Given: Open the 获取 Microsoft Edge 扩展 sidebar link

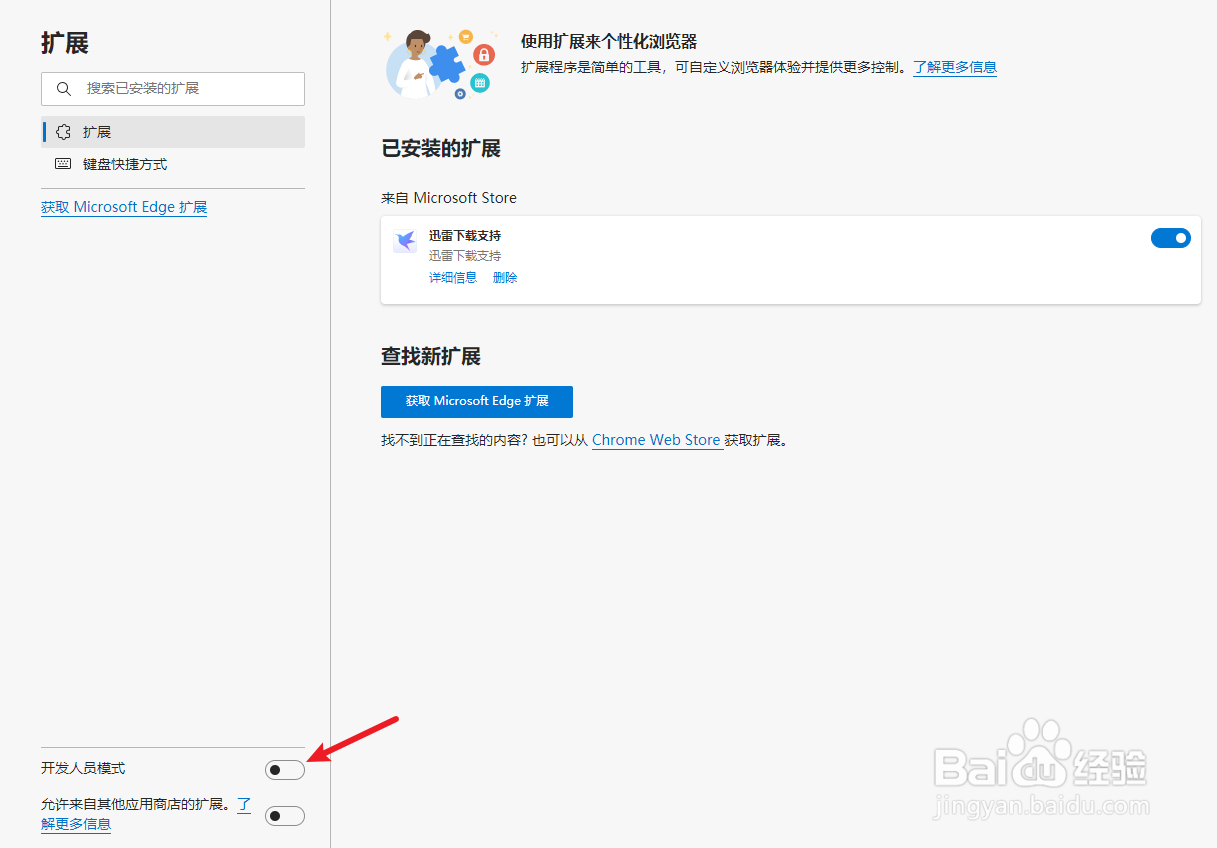Looking at the screenshot, I should tap(124, 207).
